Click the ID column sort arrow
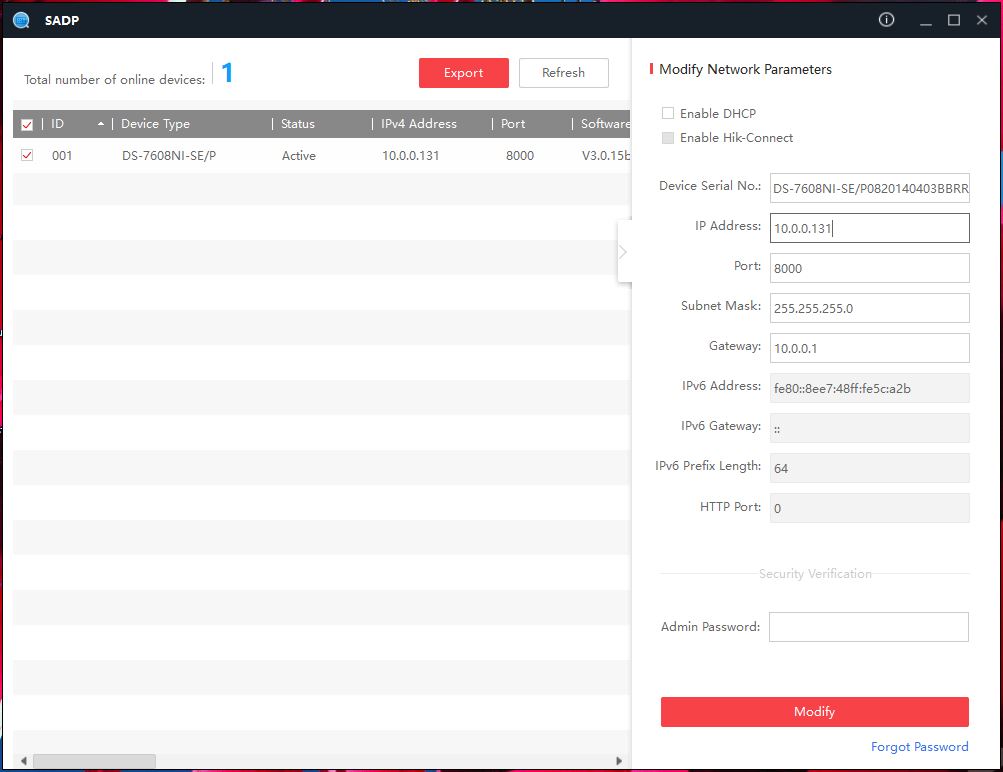This screenshot has width=1003, height=772. click(x=100, y=124)
